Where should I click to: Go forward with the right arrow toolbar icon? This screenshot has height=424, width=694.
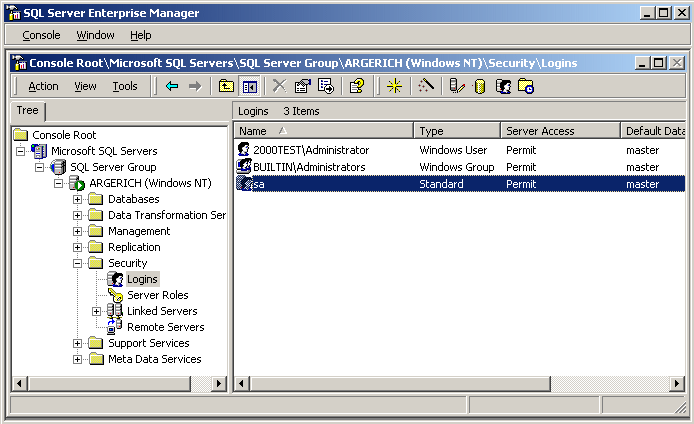pyautogui.click(x=195, y=86)
